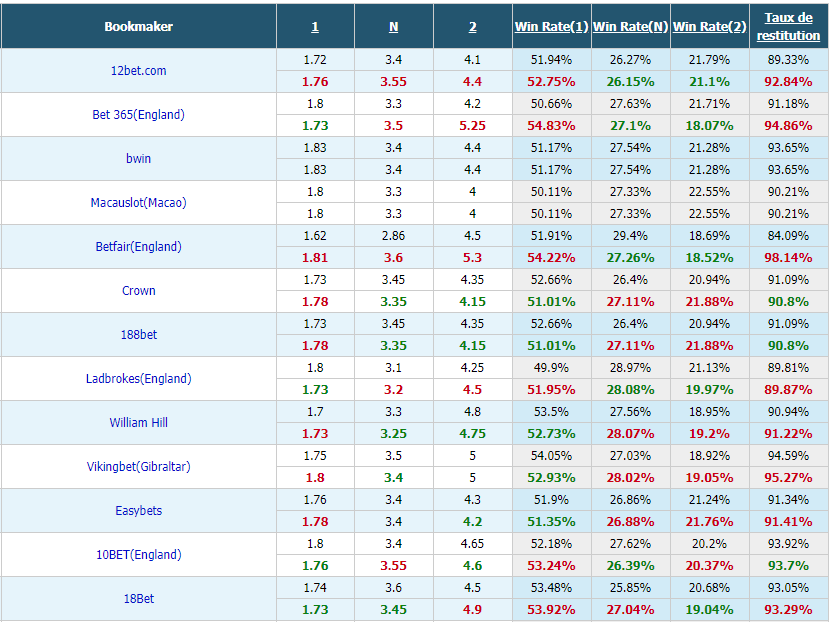Select 12bet.com opening win rate 51.94%
This screenshot has height=622, width=830.
(552, 60)
